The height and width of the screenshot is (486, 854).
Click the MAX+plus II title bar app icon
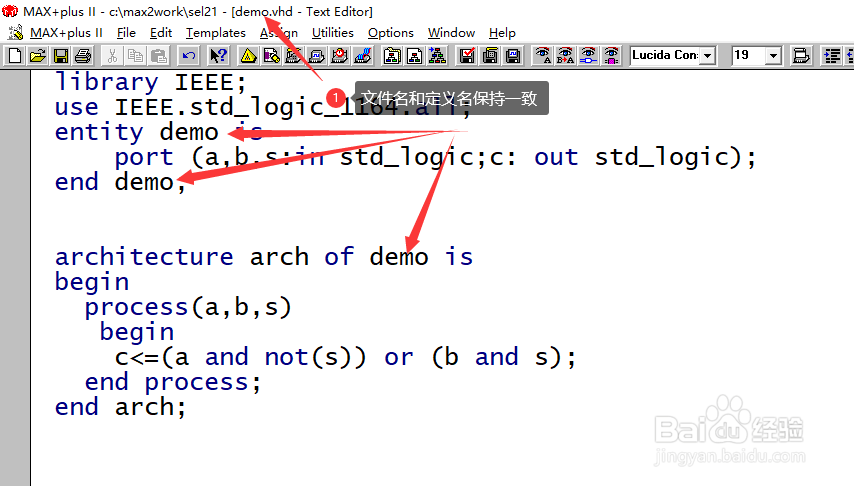click(10, 11)
